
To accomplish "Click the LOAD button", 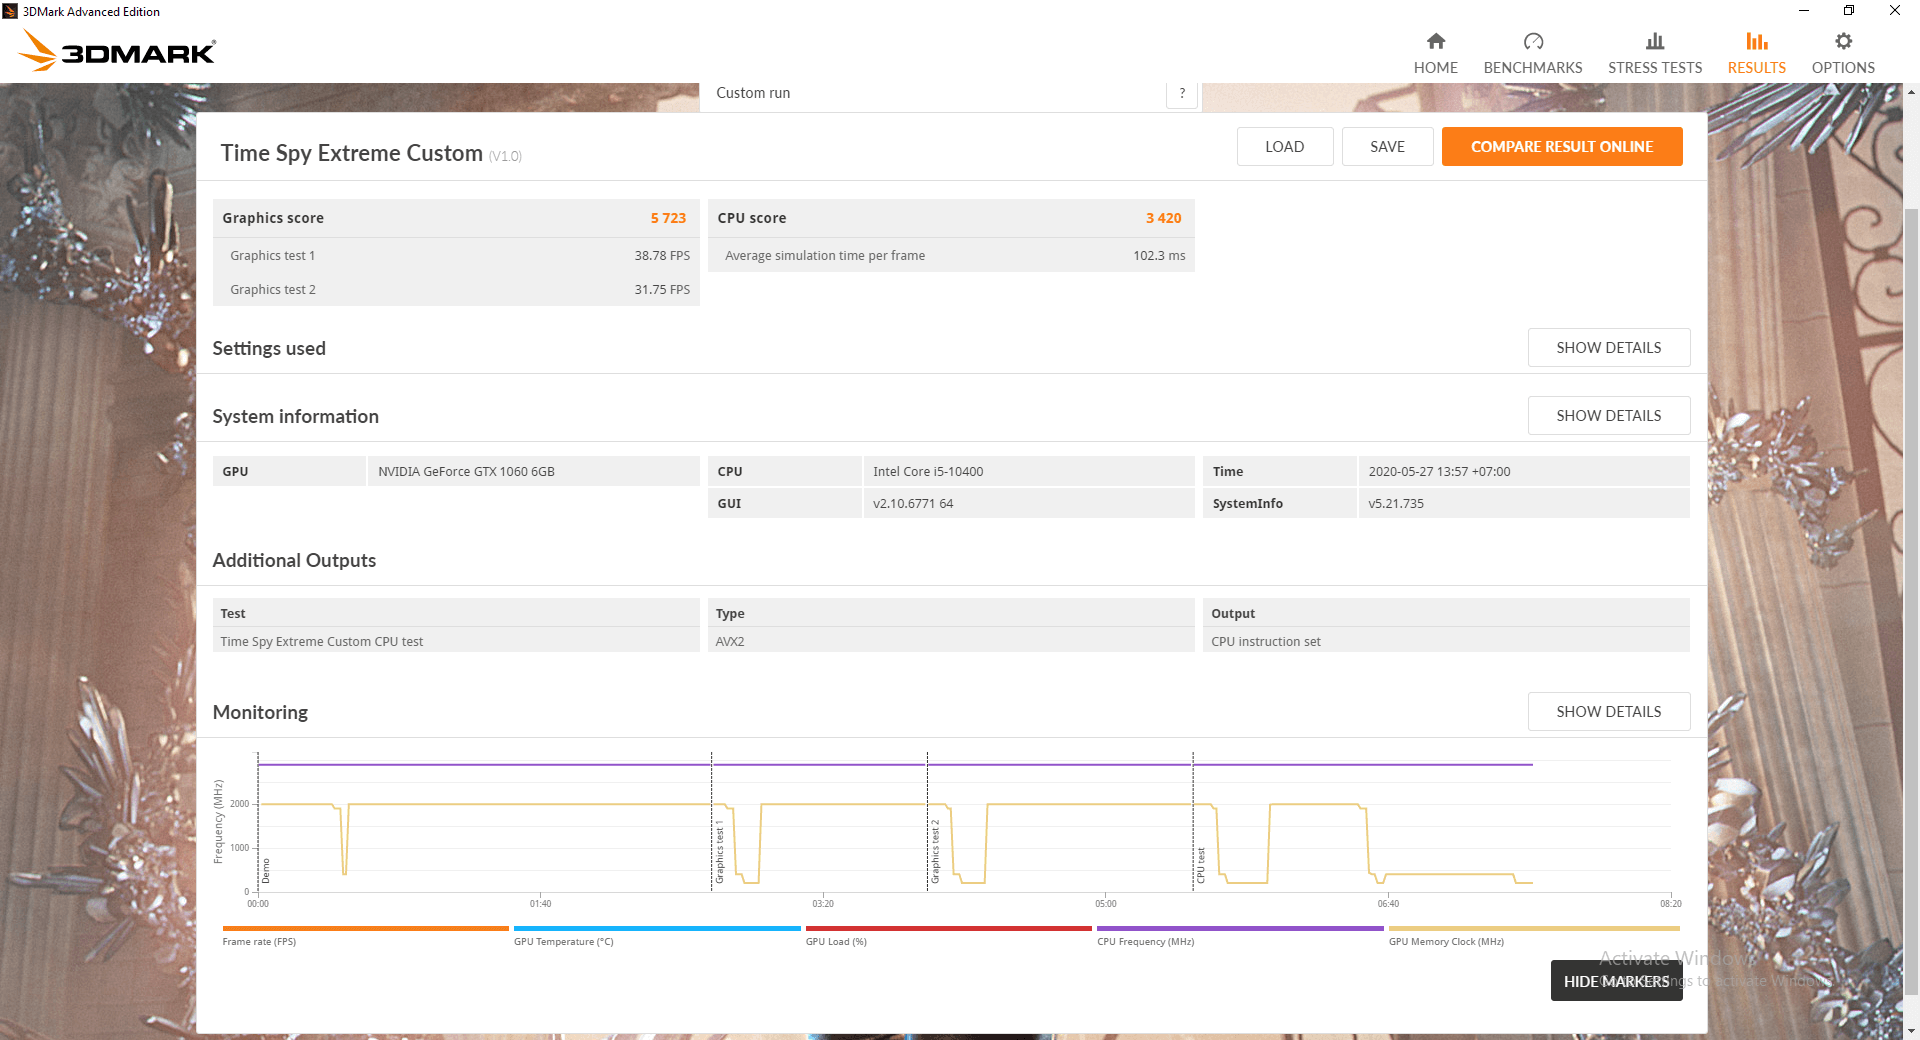I will 1284,147.
